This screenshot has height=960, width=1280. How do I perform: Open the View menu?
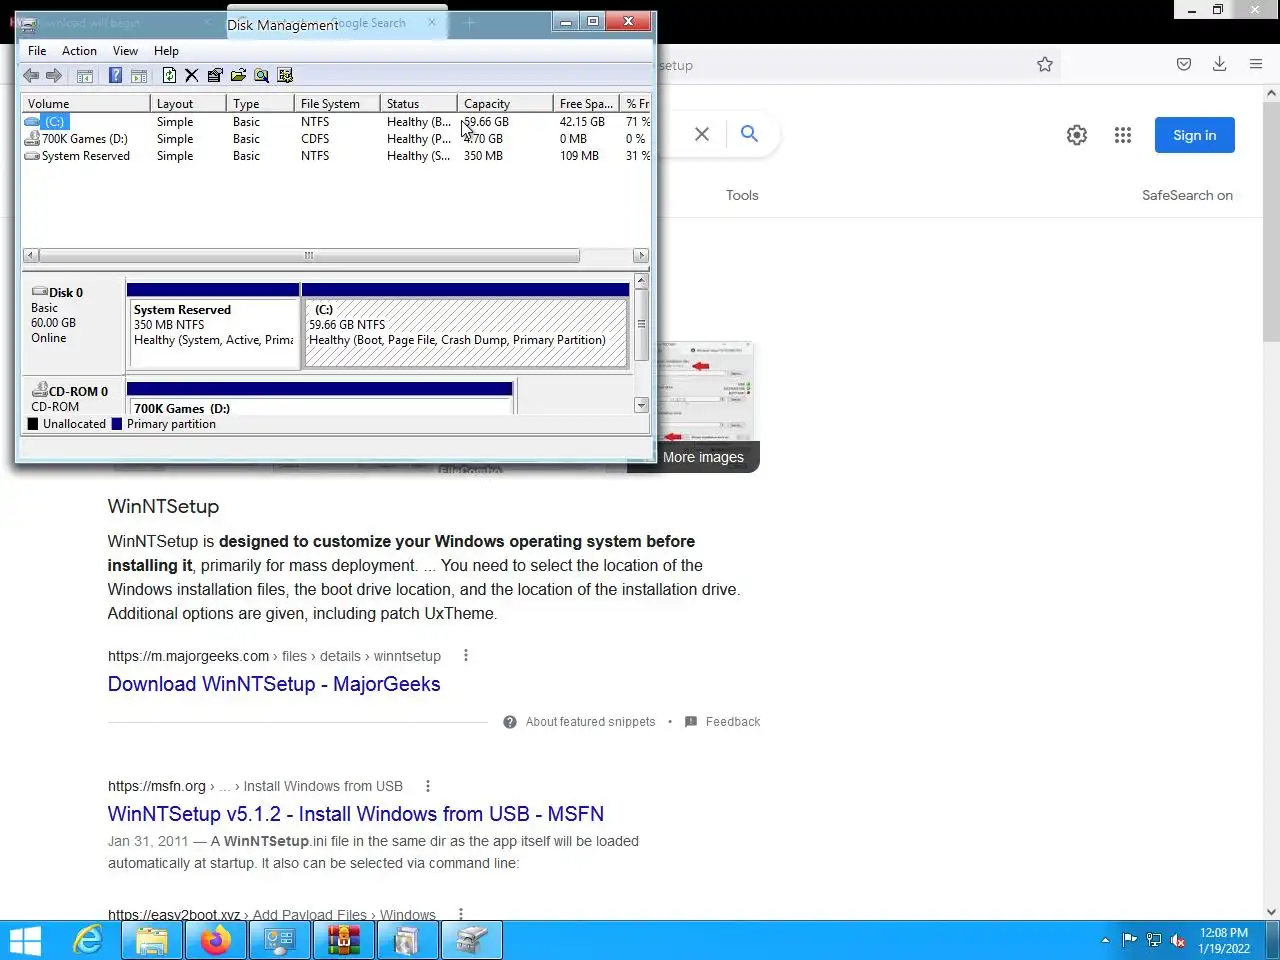(125, 51)
